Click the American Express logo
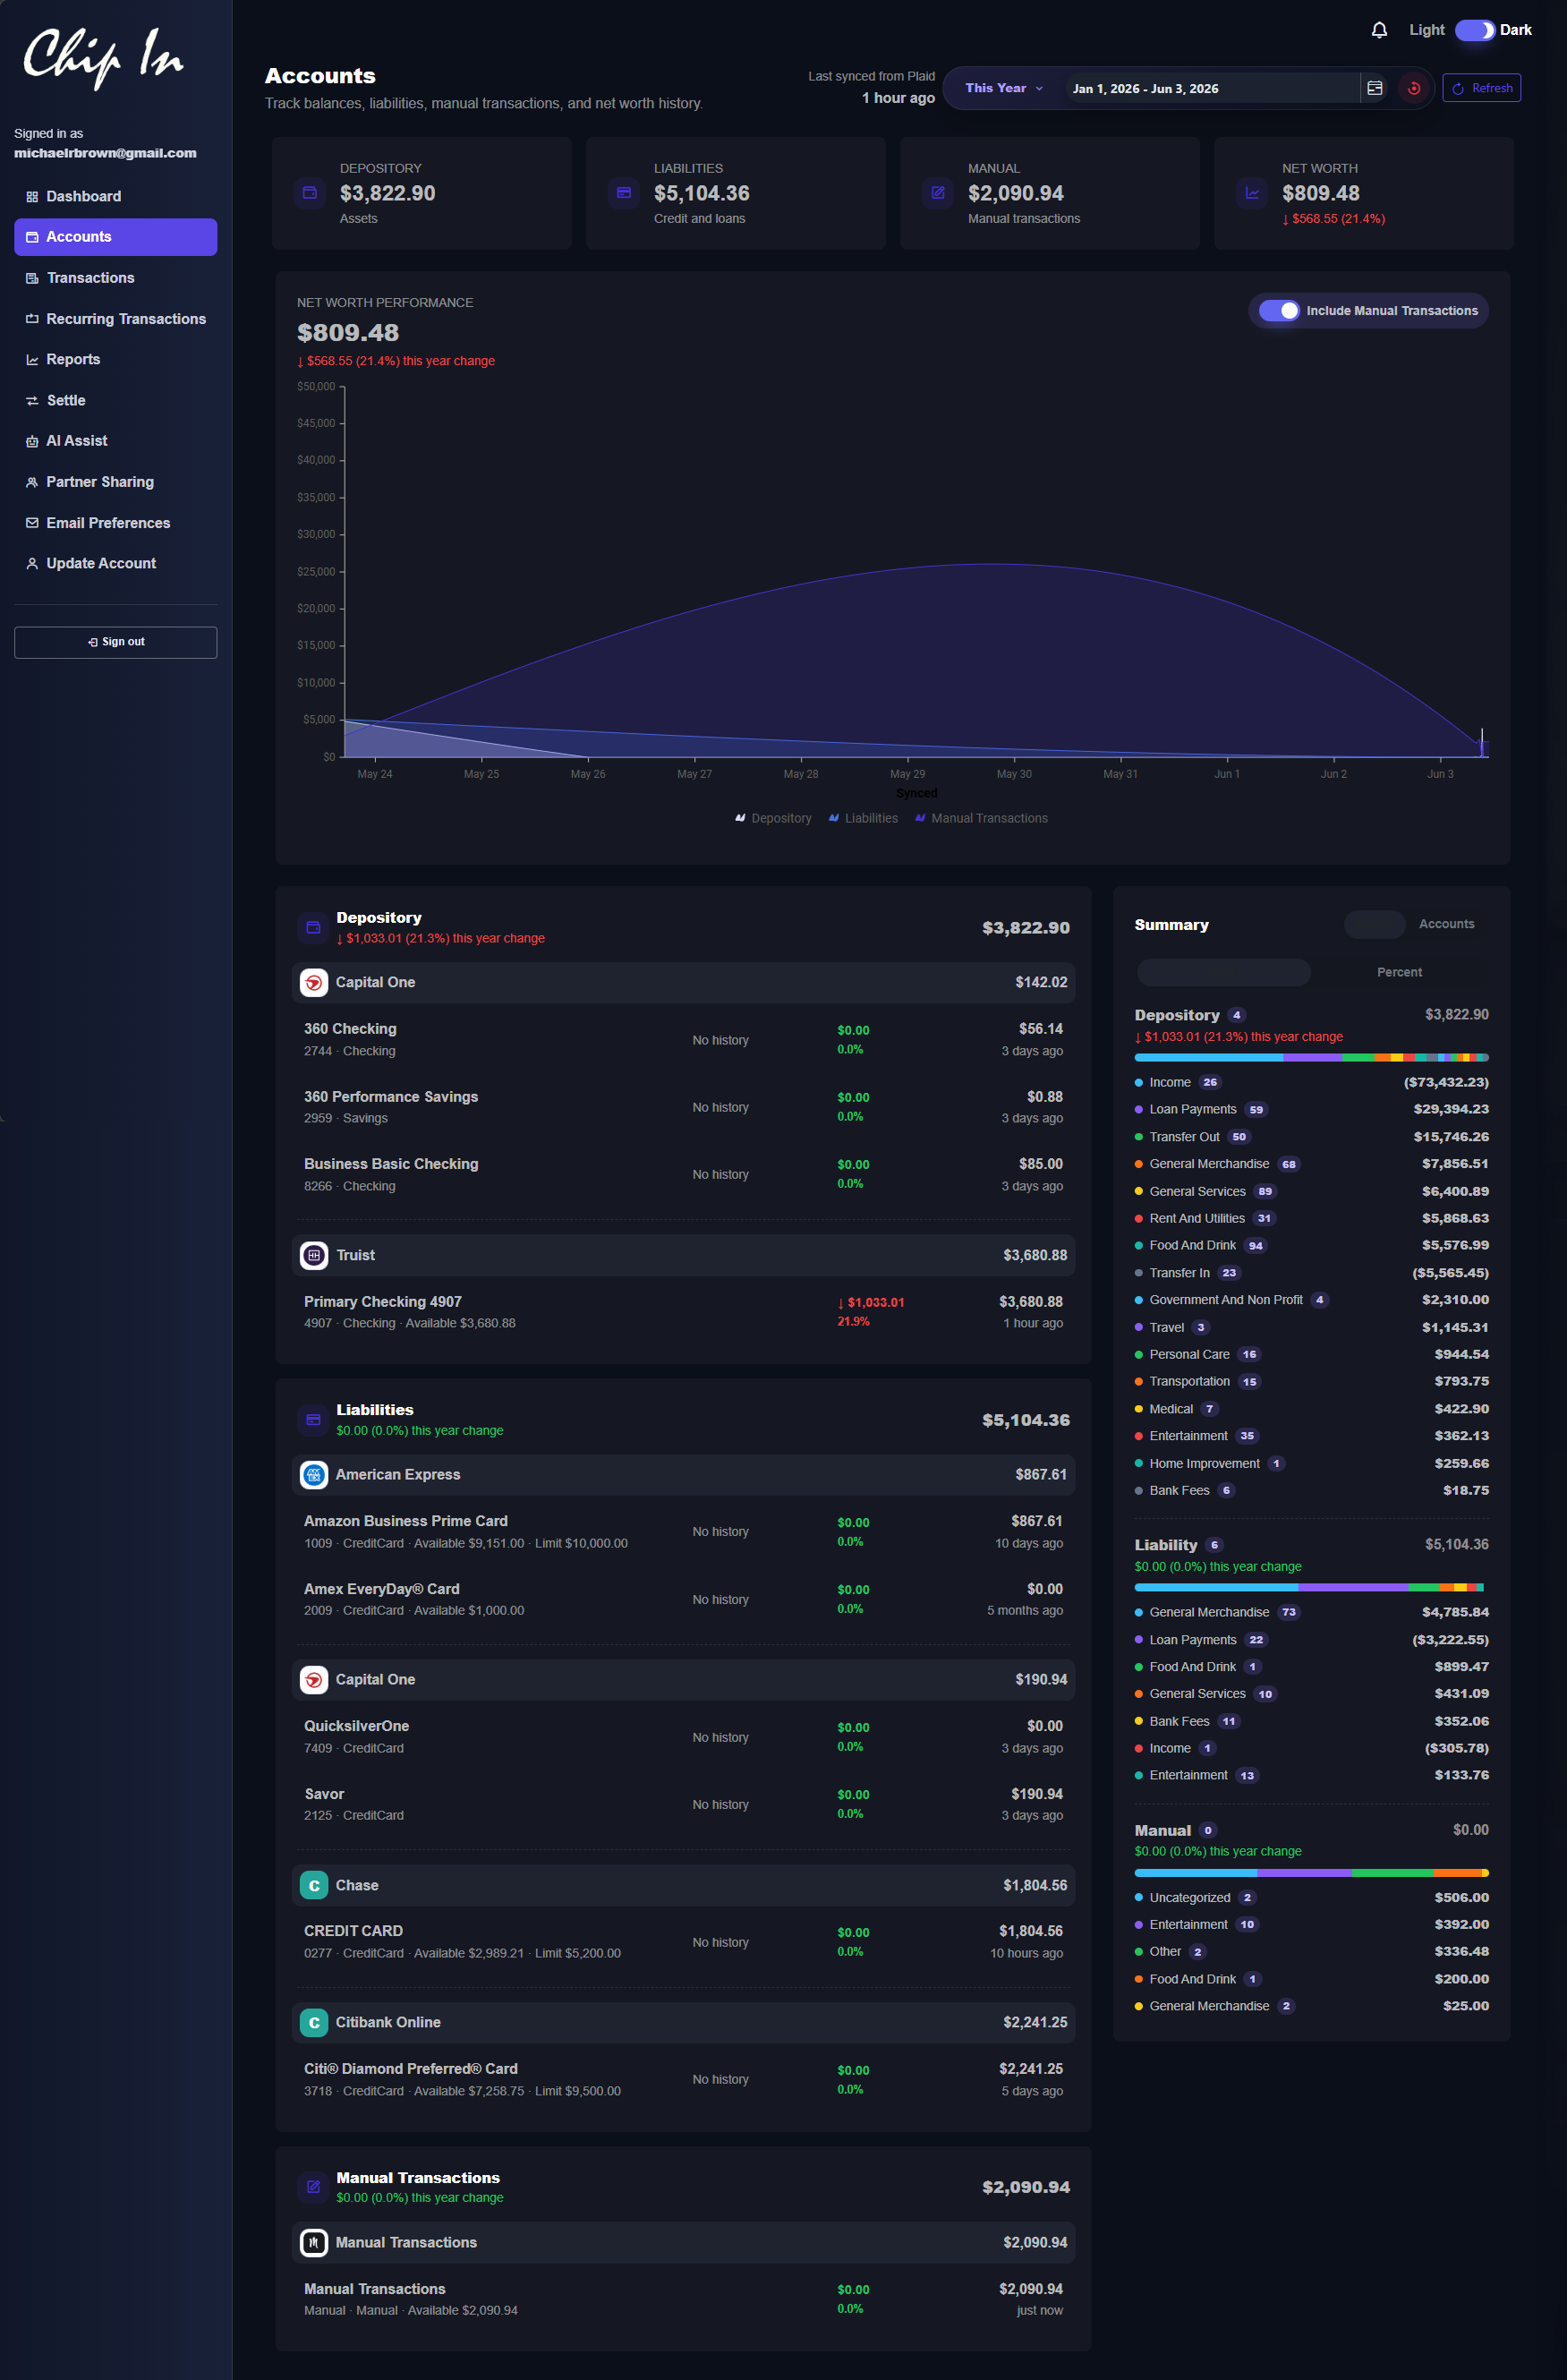Image resolution: width=1567 pixels, height=2380 pixels. [314, 1475]
